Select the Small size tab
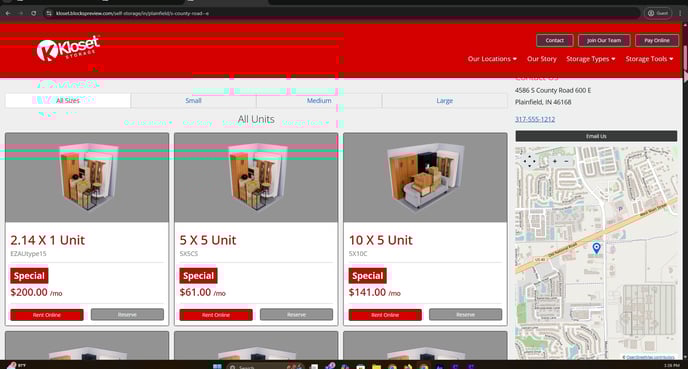 [194, 100]
